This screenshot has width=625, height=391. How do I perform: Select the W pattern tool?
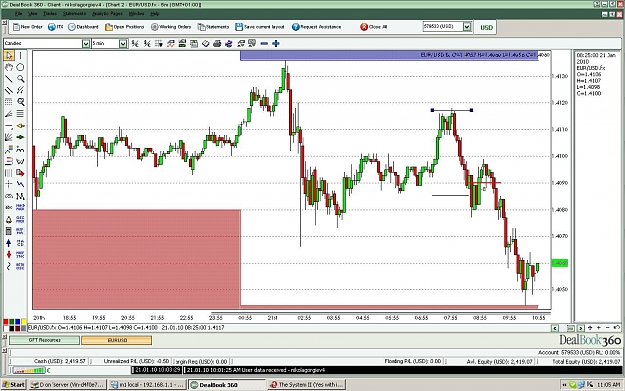tap(20, 161)
